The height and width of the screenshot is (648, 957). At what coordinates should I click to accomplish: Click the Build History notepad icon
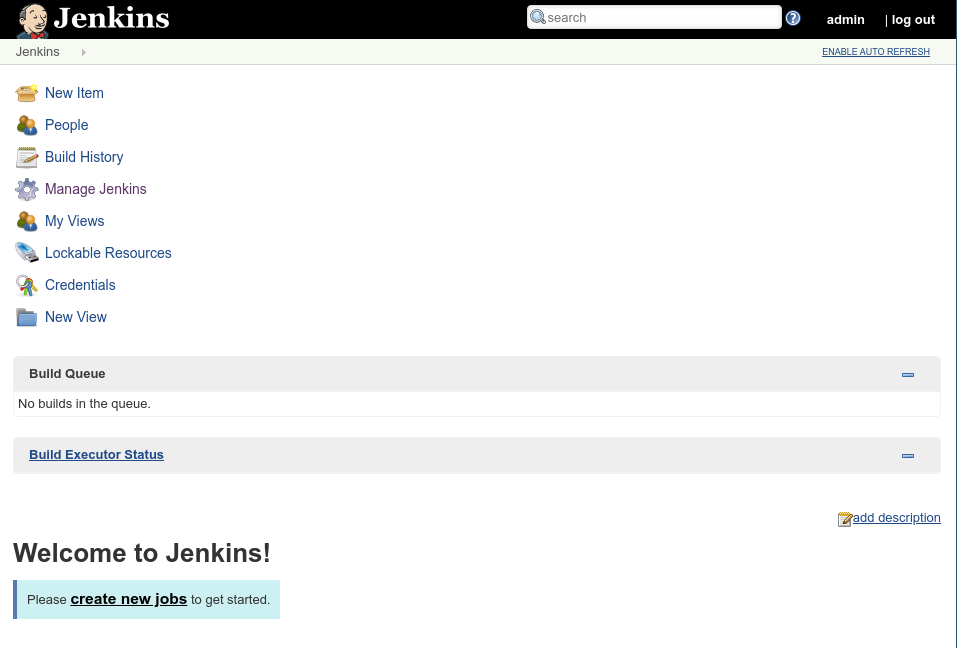tap(27, 157)
